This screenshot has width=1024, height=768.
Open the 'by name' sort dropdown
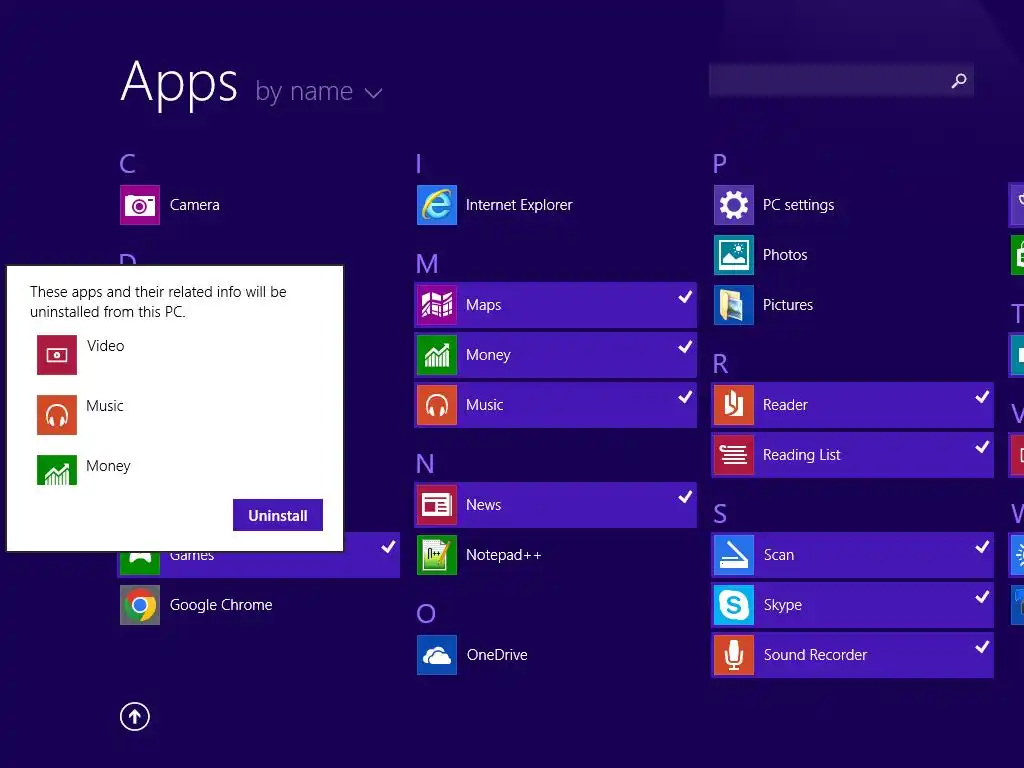pyautogui.click(x=319, y=92)
